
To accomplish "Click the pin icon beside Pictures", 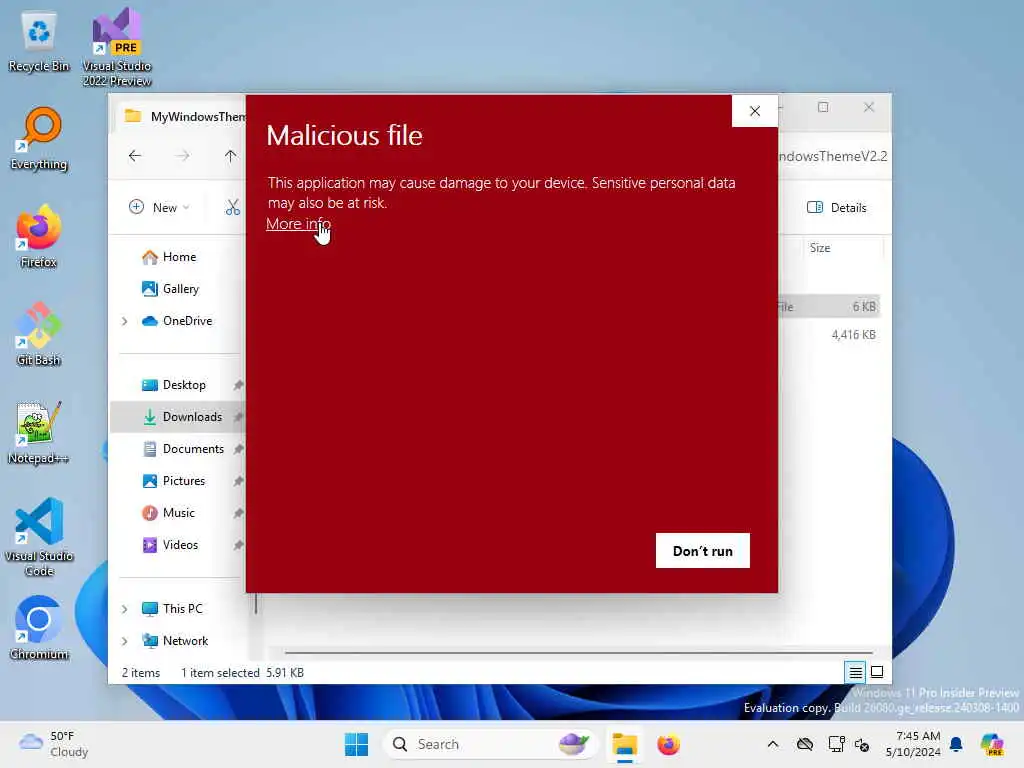I will click(x=238, y=481).
